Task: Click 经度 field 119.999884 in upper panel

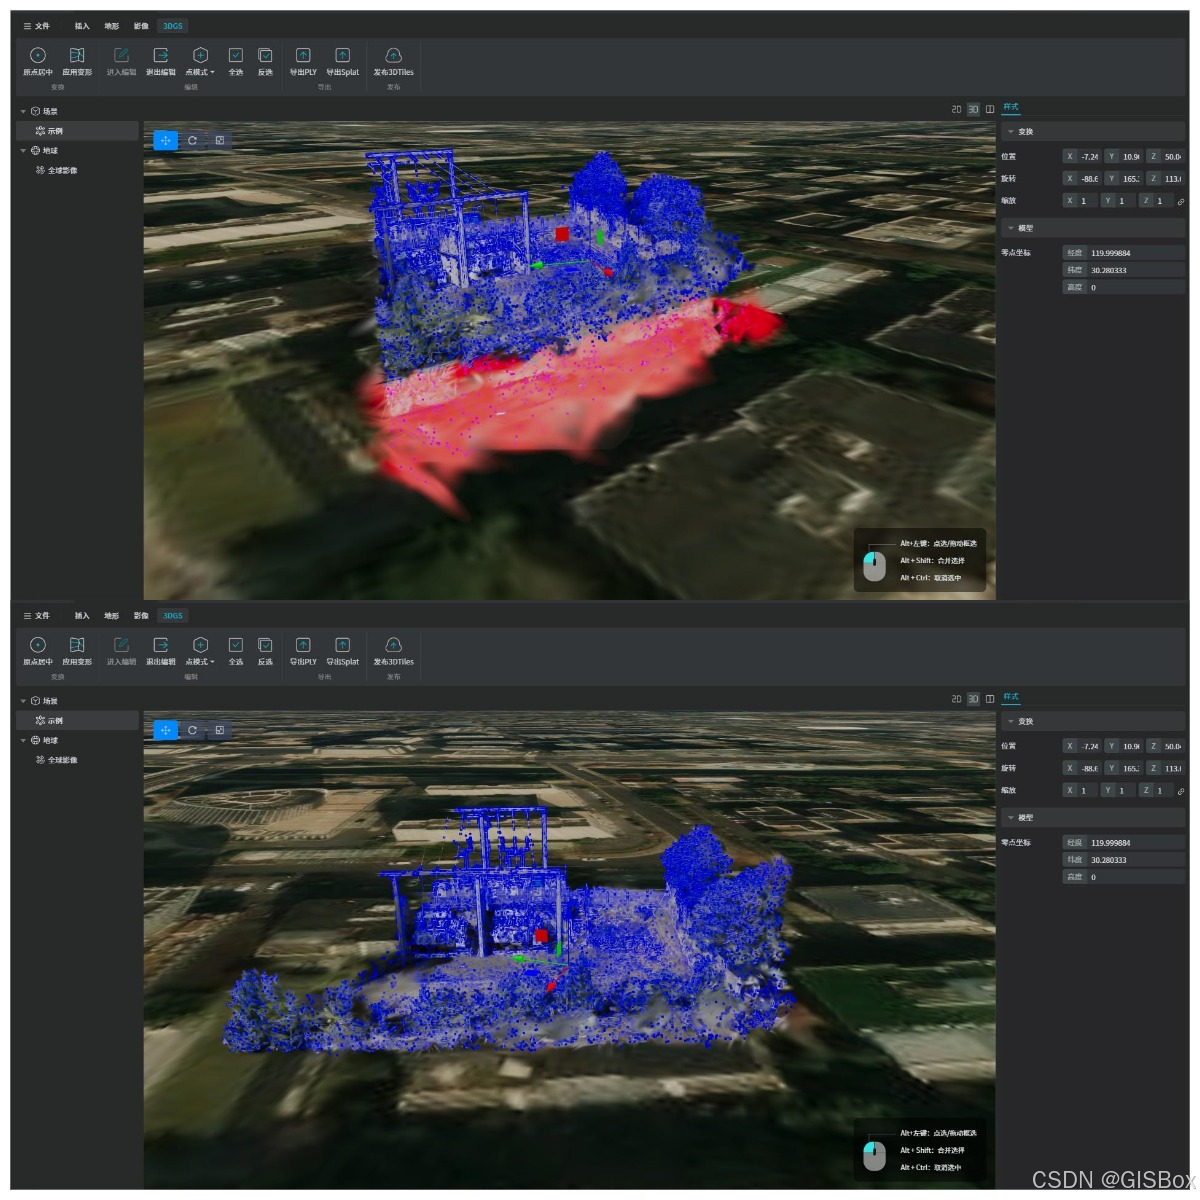Action: tap(1124, 253)
